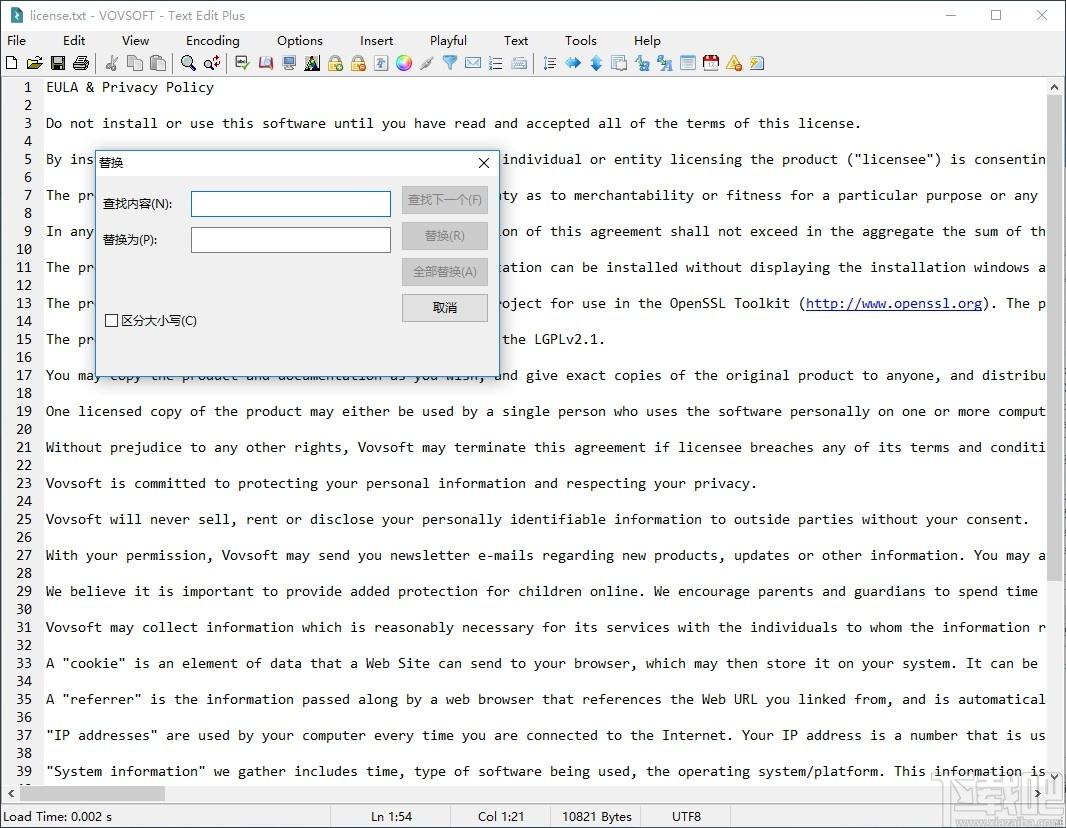Click the envelope email icon in the toolbar
Image resolution: width=1066 pixels, height=828 pixels.
(x=473, y=63)
